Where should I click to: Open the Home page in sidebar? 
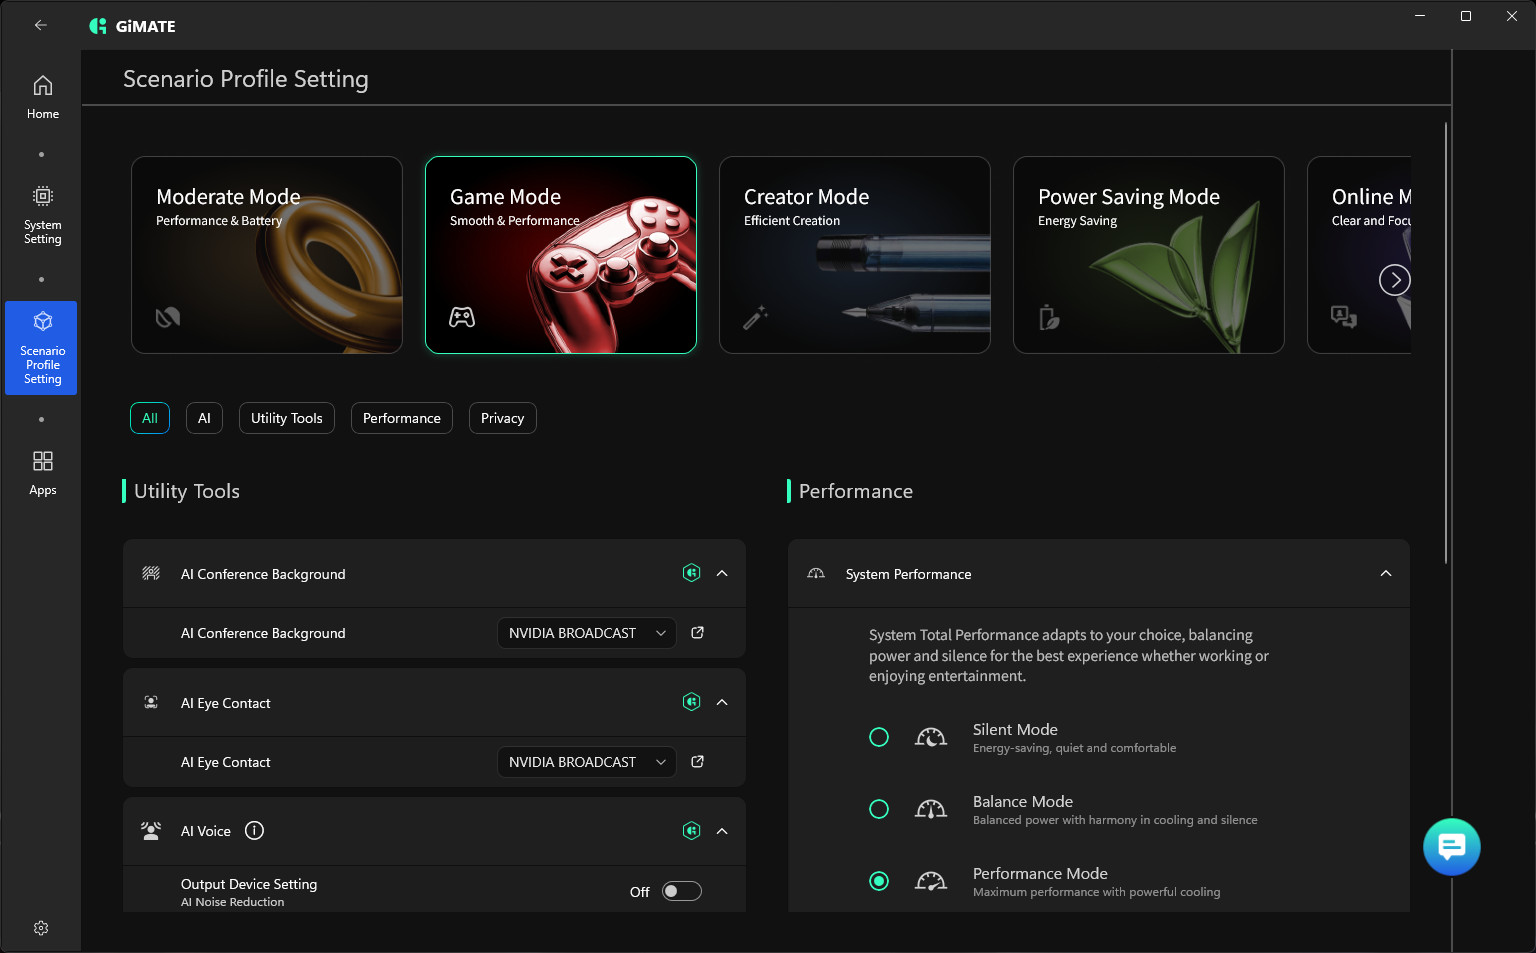[42, 98]
